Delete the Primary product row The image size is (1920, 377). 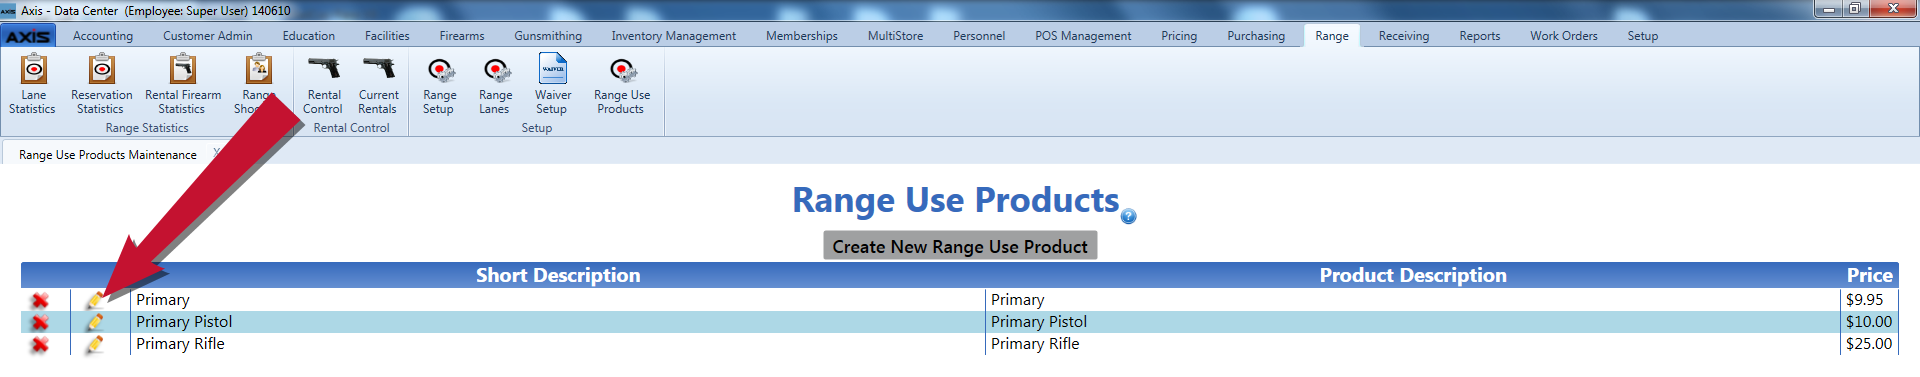(x=40, y=300)
